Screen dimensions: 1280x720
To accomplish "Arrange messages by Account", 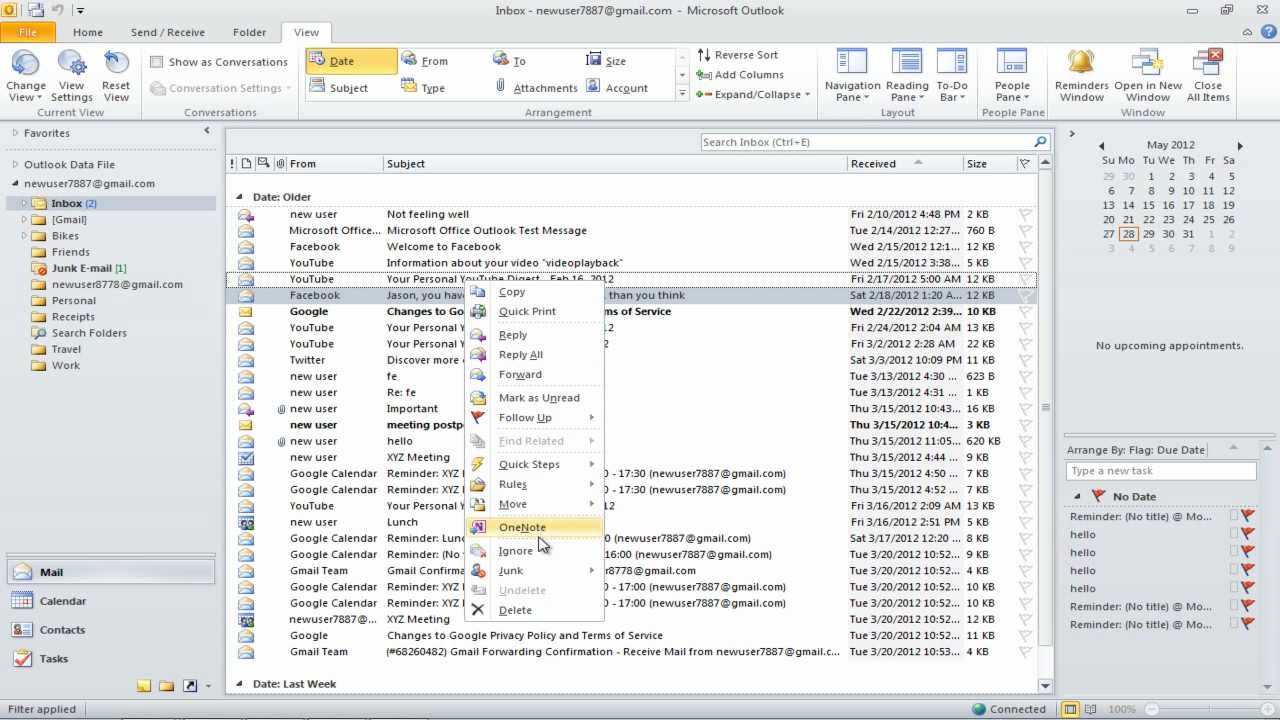I will [x=617, y=88].
